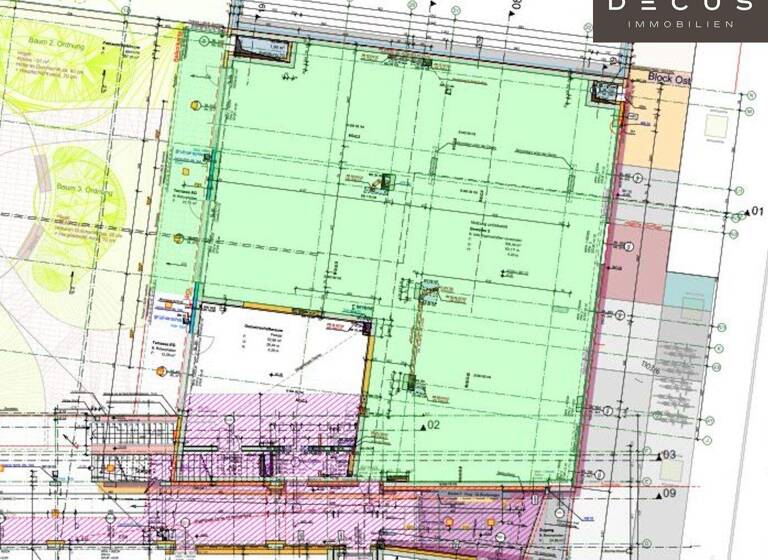Viewport: 768px width, 560px height.
Task: Click the column marker in the upper green center
Action: pyautogui.click(x=386, y=182)
